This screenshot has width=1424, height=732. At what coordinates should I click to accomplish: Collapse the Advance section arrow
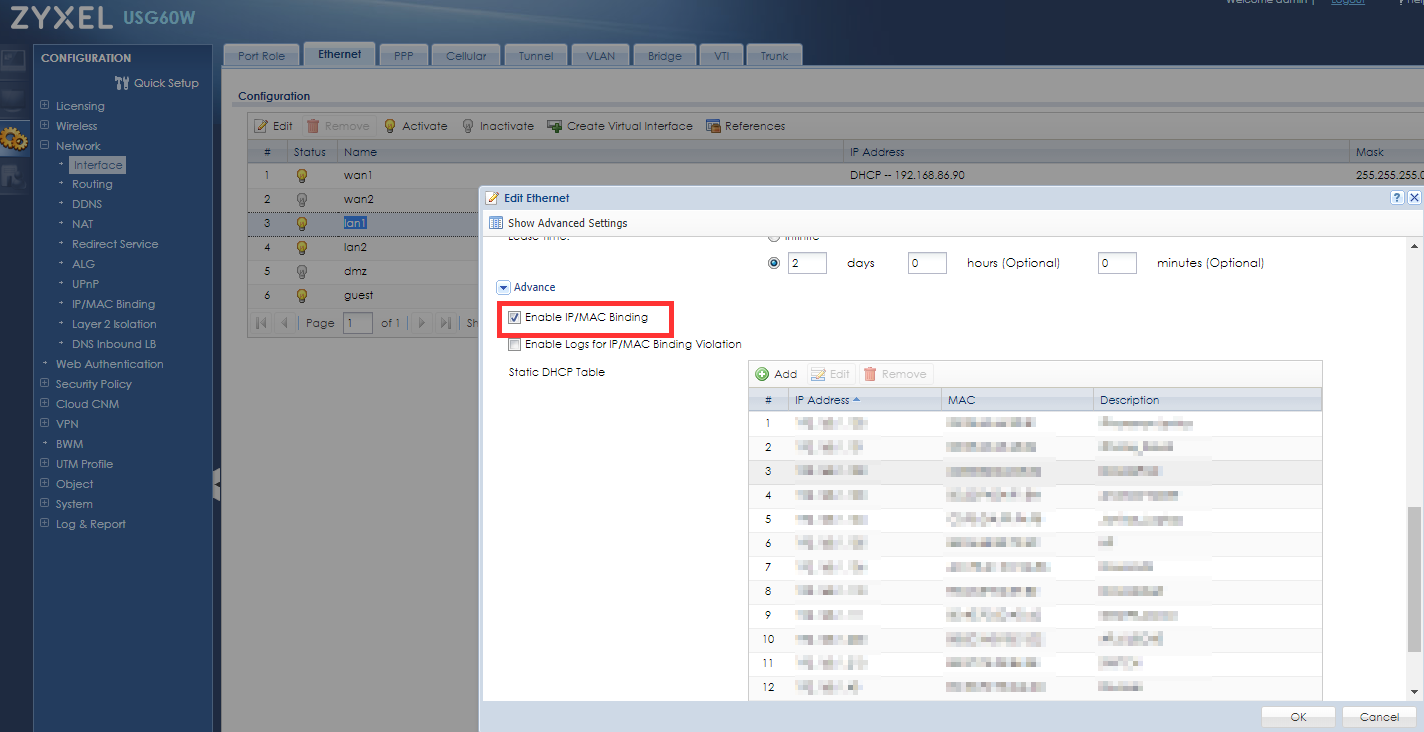click(x=504, y=288)
